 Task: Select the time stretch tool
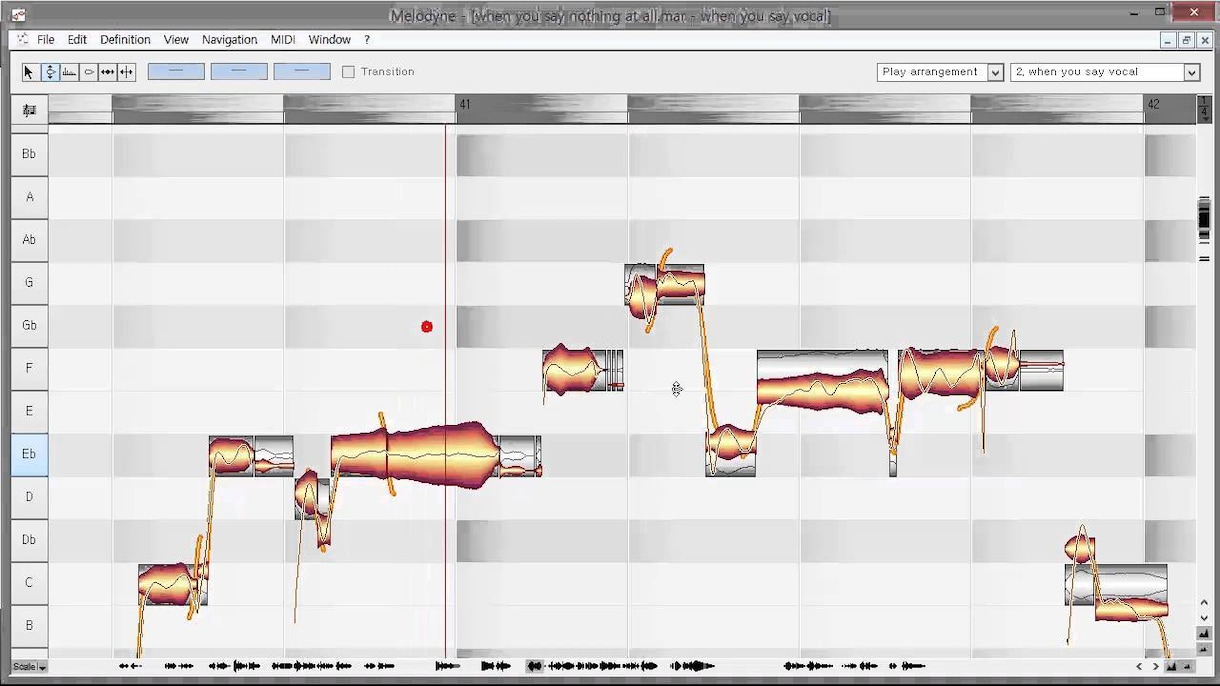tap(107, 72)
